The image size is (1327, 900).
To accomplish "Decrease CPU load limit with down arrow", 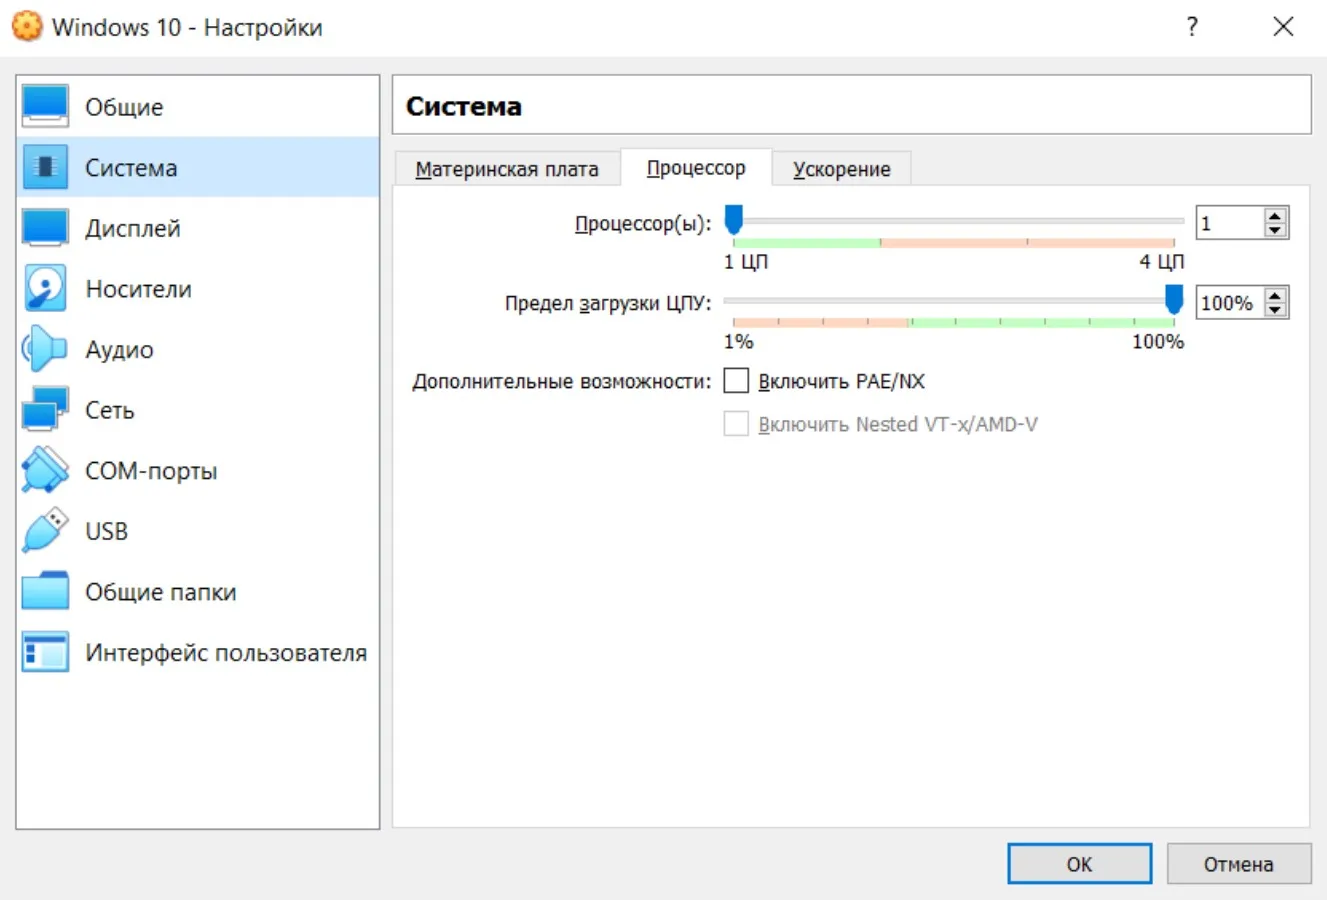I will tap(1274, 310).
